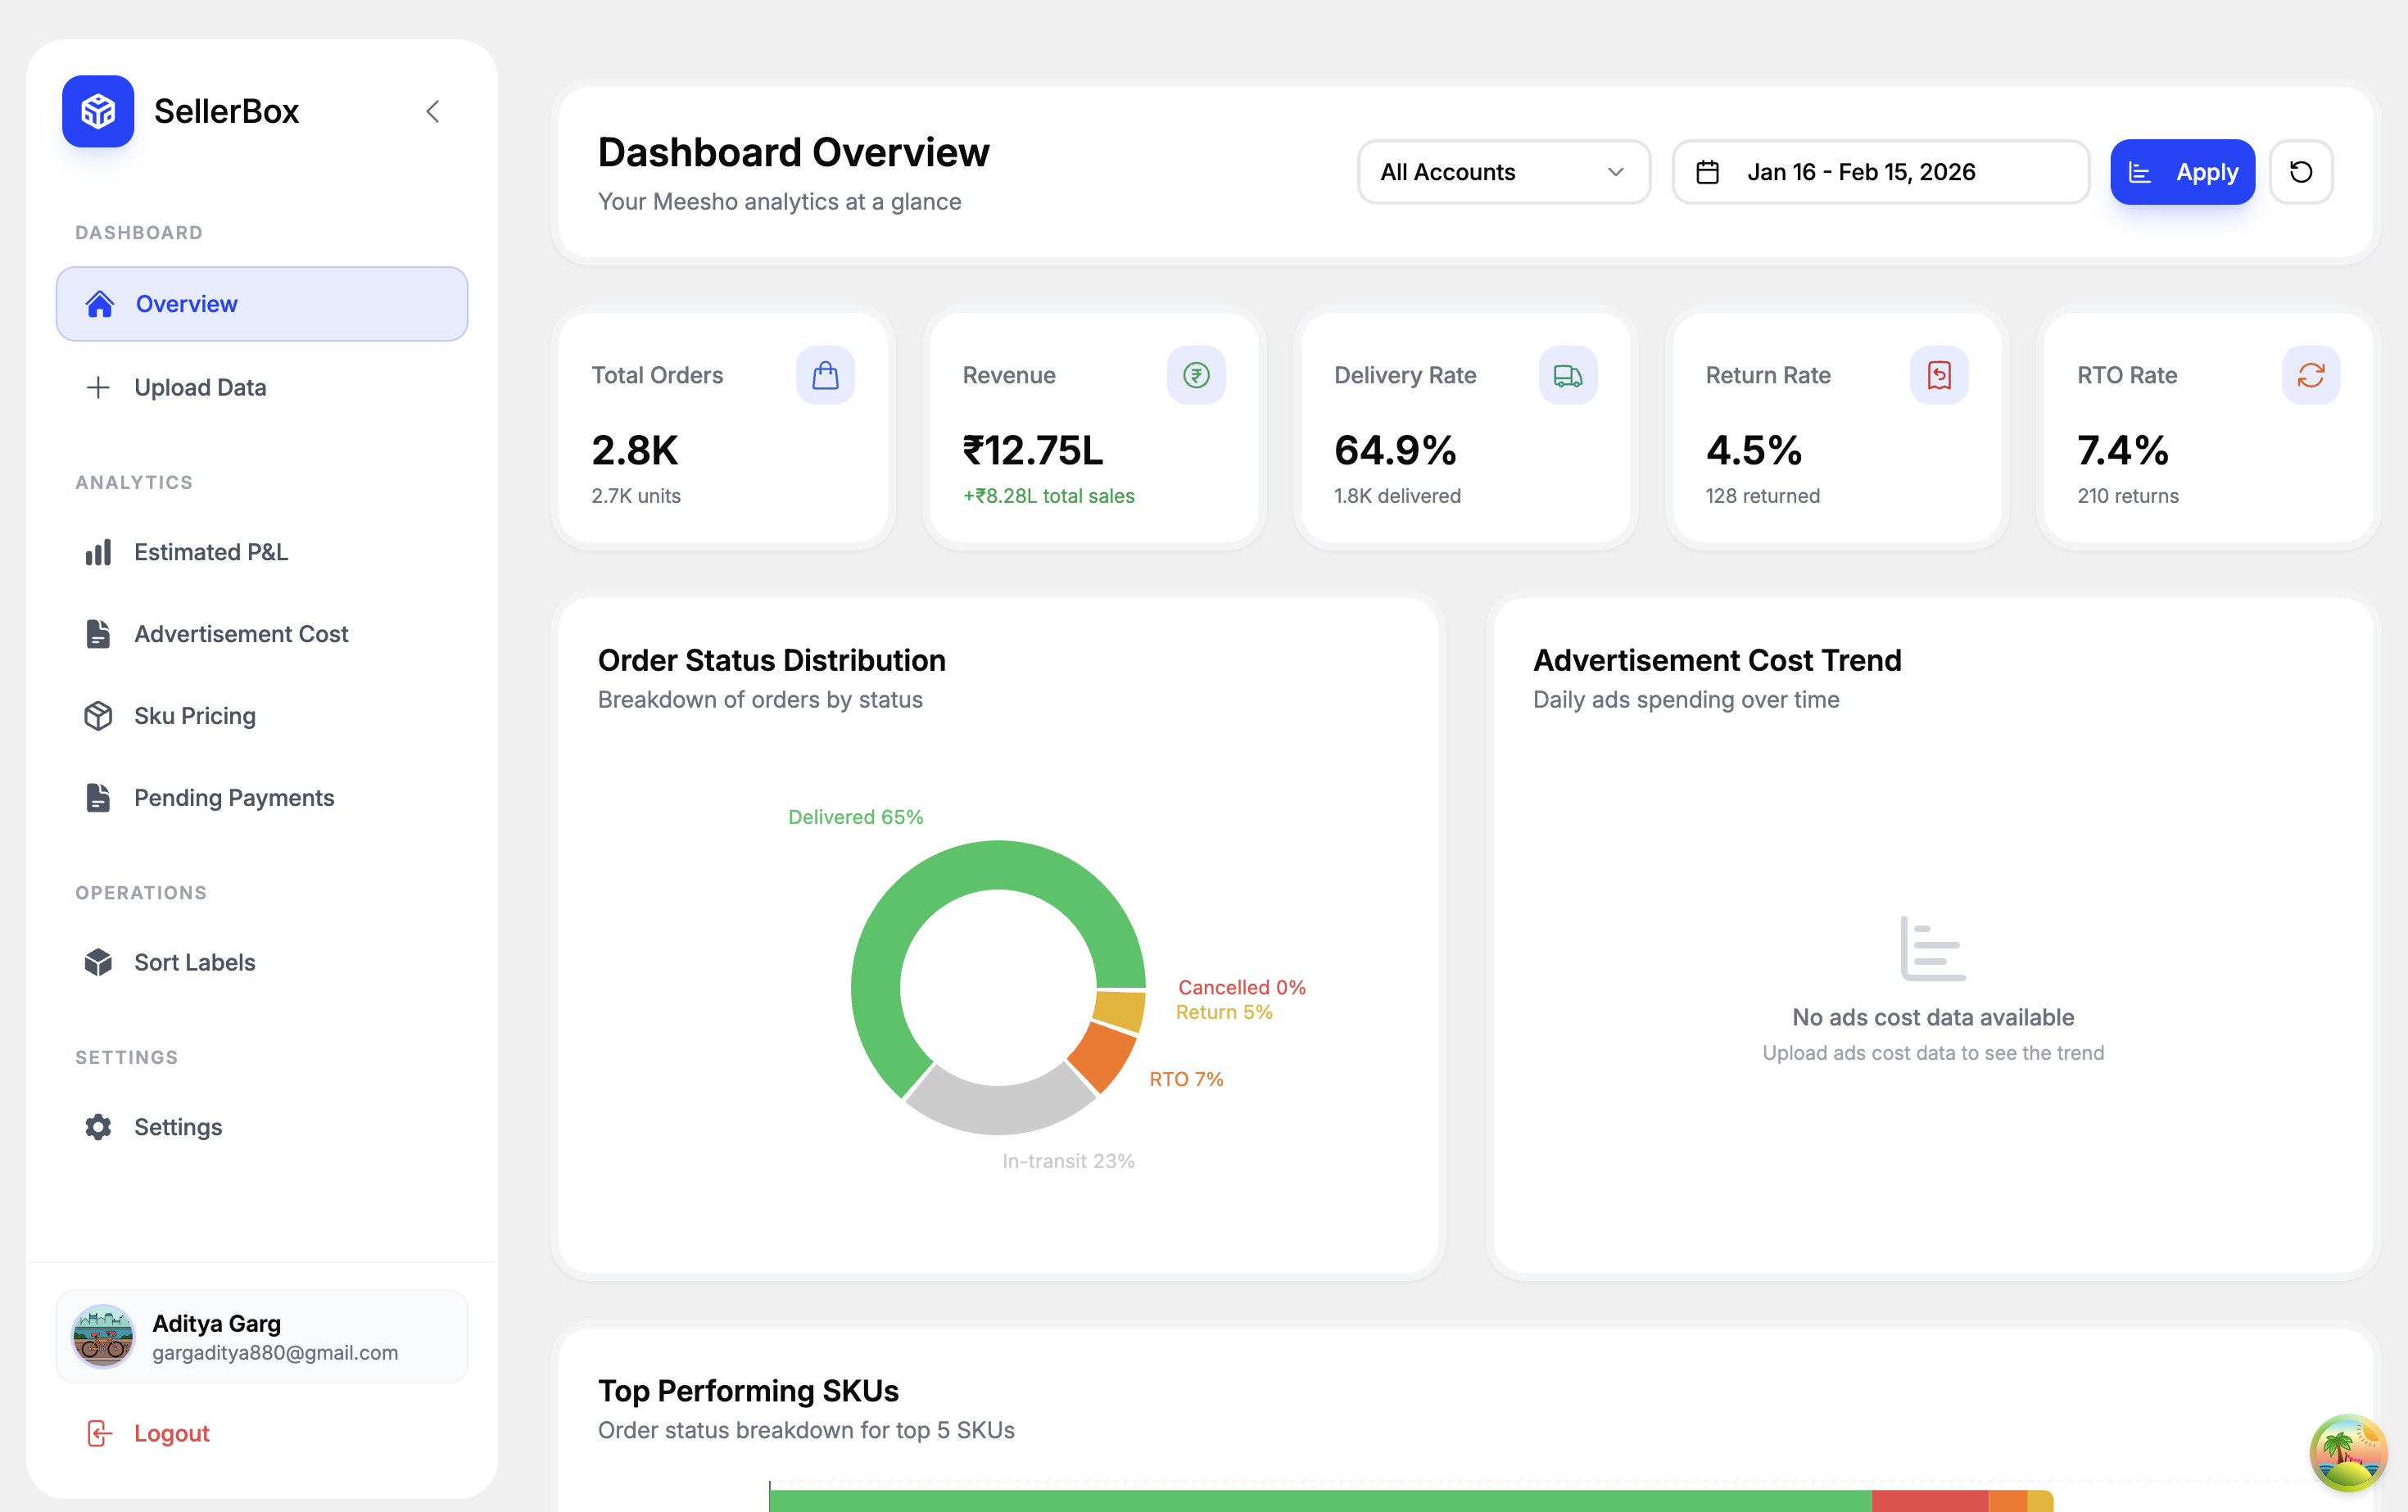Click the Delivery Rate truck icon

(1567, 375)
